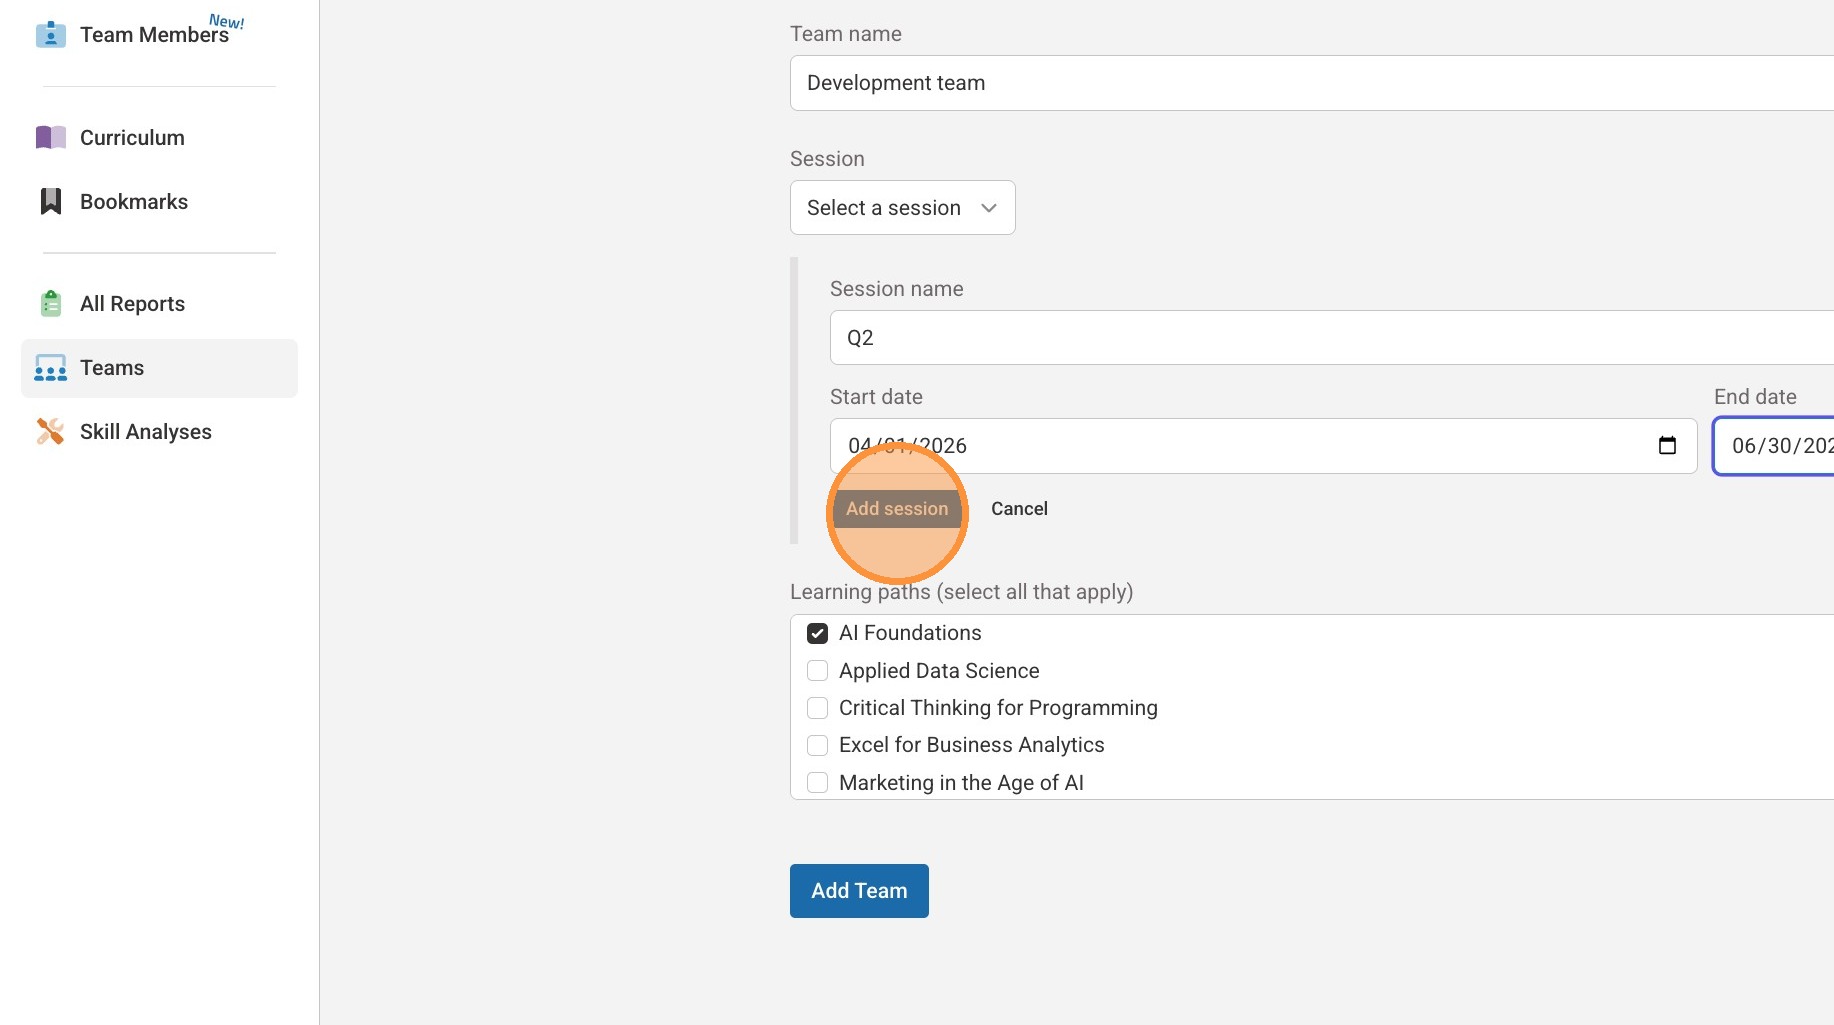Viewport: 1834px width, 1025px height.
Task: Click the Add session button
Action: [x=897, y=509]
